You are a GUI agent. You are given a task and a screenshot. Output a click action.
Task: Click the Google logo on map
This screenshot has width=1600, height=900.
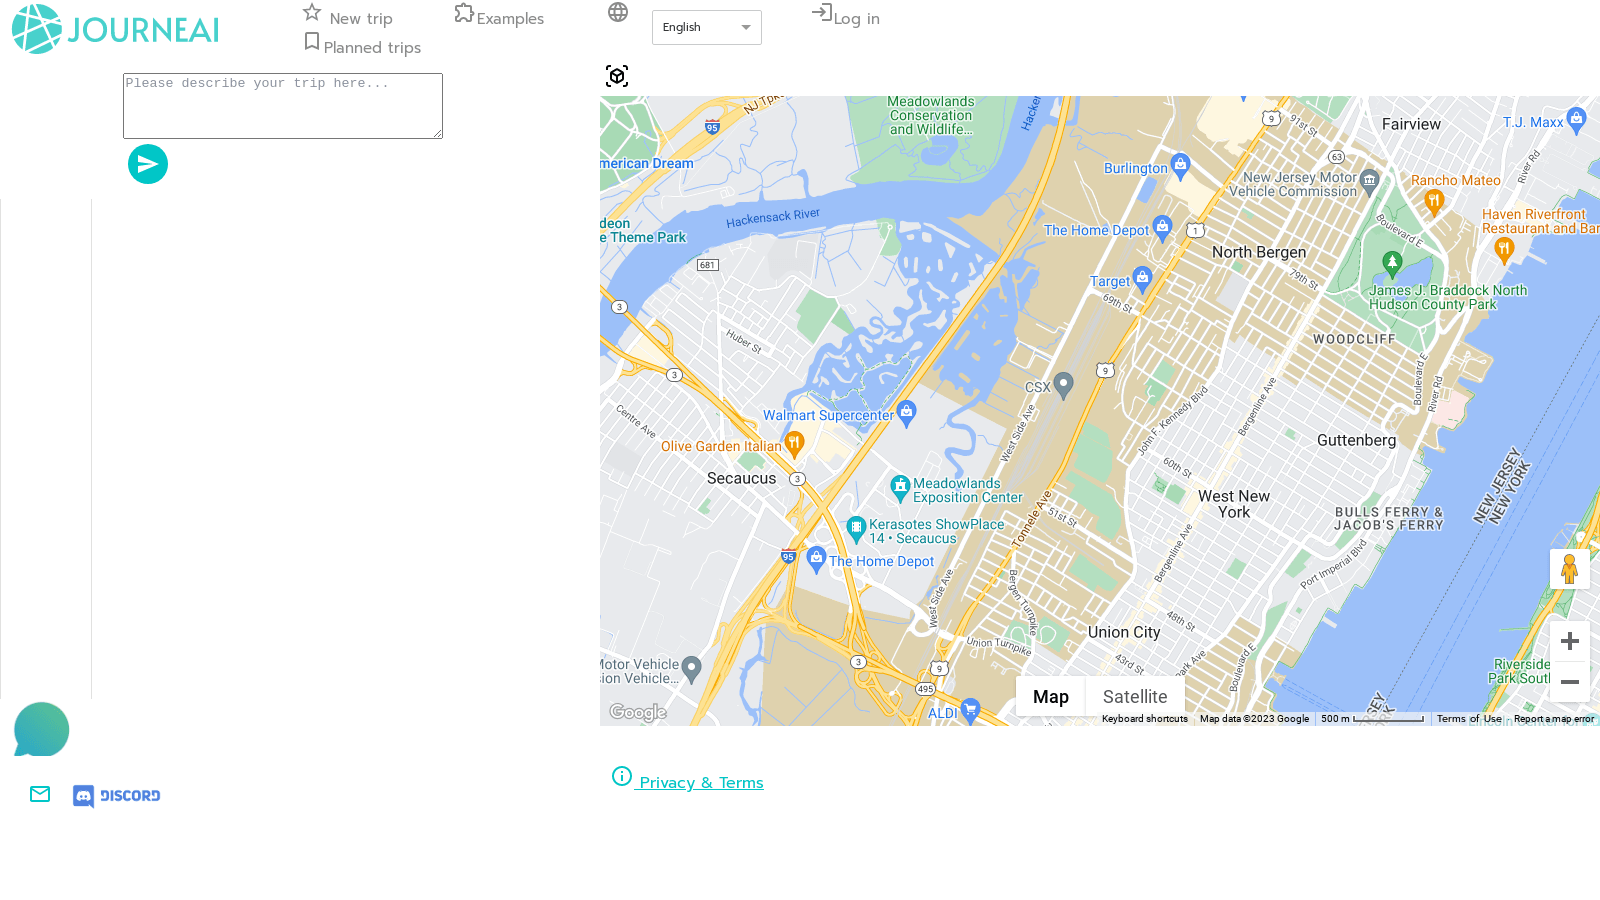(638, 712)
